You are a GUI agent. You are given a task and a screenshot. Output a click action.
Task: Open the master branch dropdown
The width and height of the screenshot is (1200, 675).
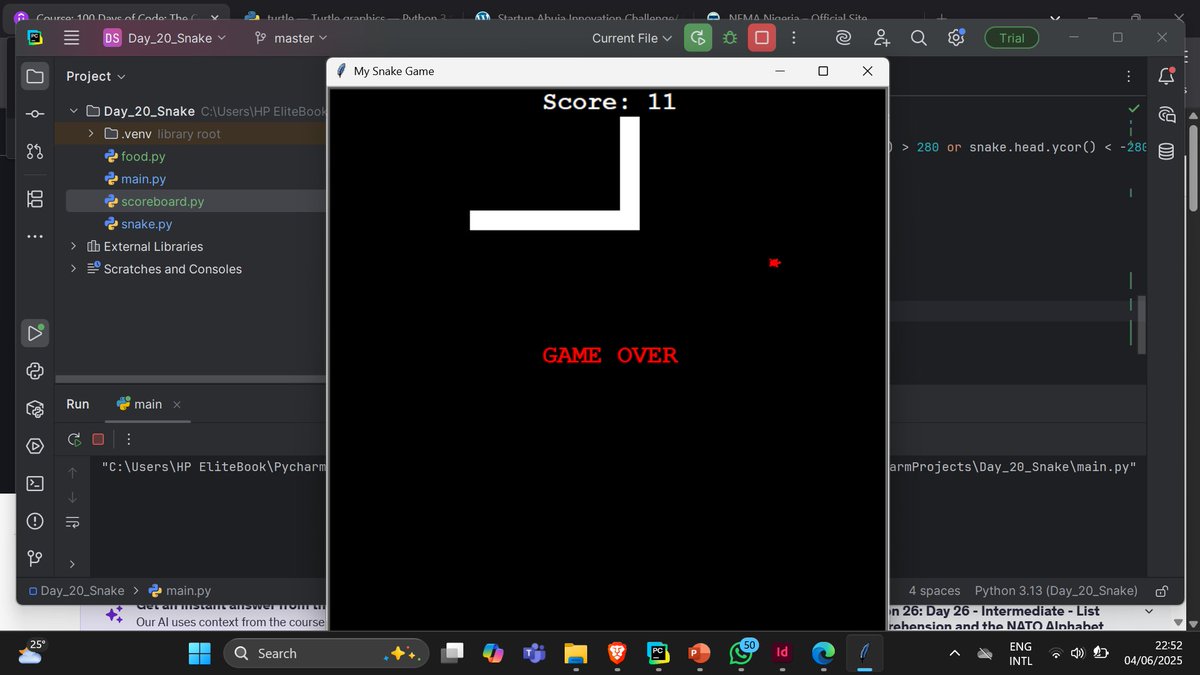click(290, 37)
